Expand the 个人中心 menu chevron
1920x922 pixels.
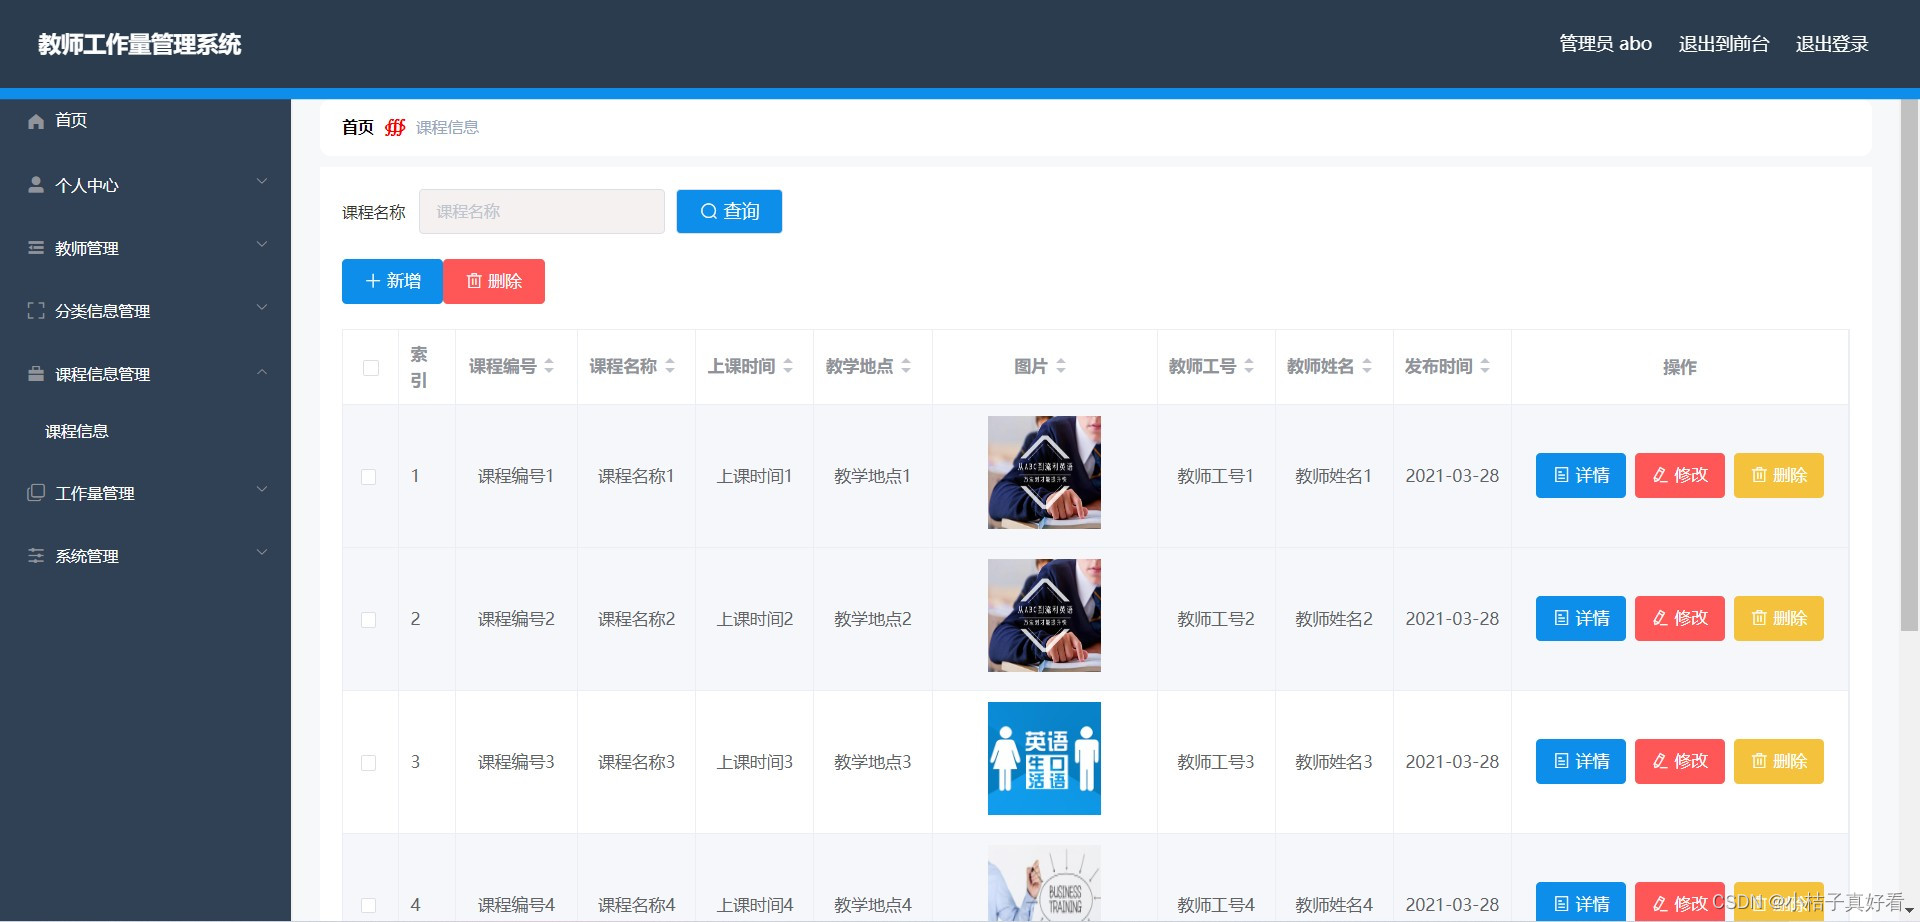pyautogui.click(x=262, y=181)
